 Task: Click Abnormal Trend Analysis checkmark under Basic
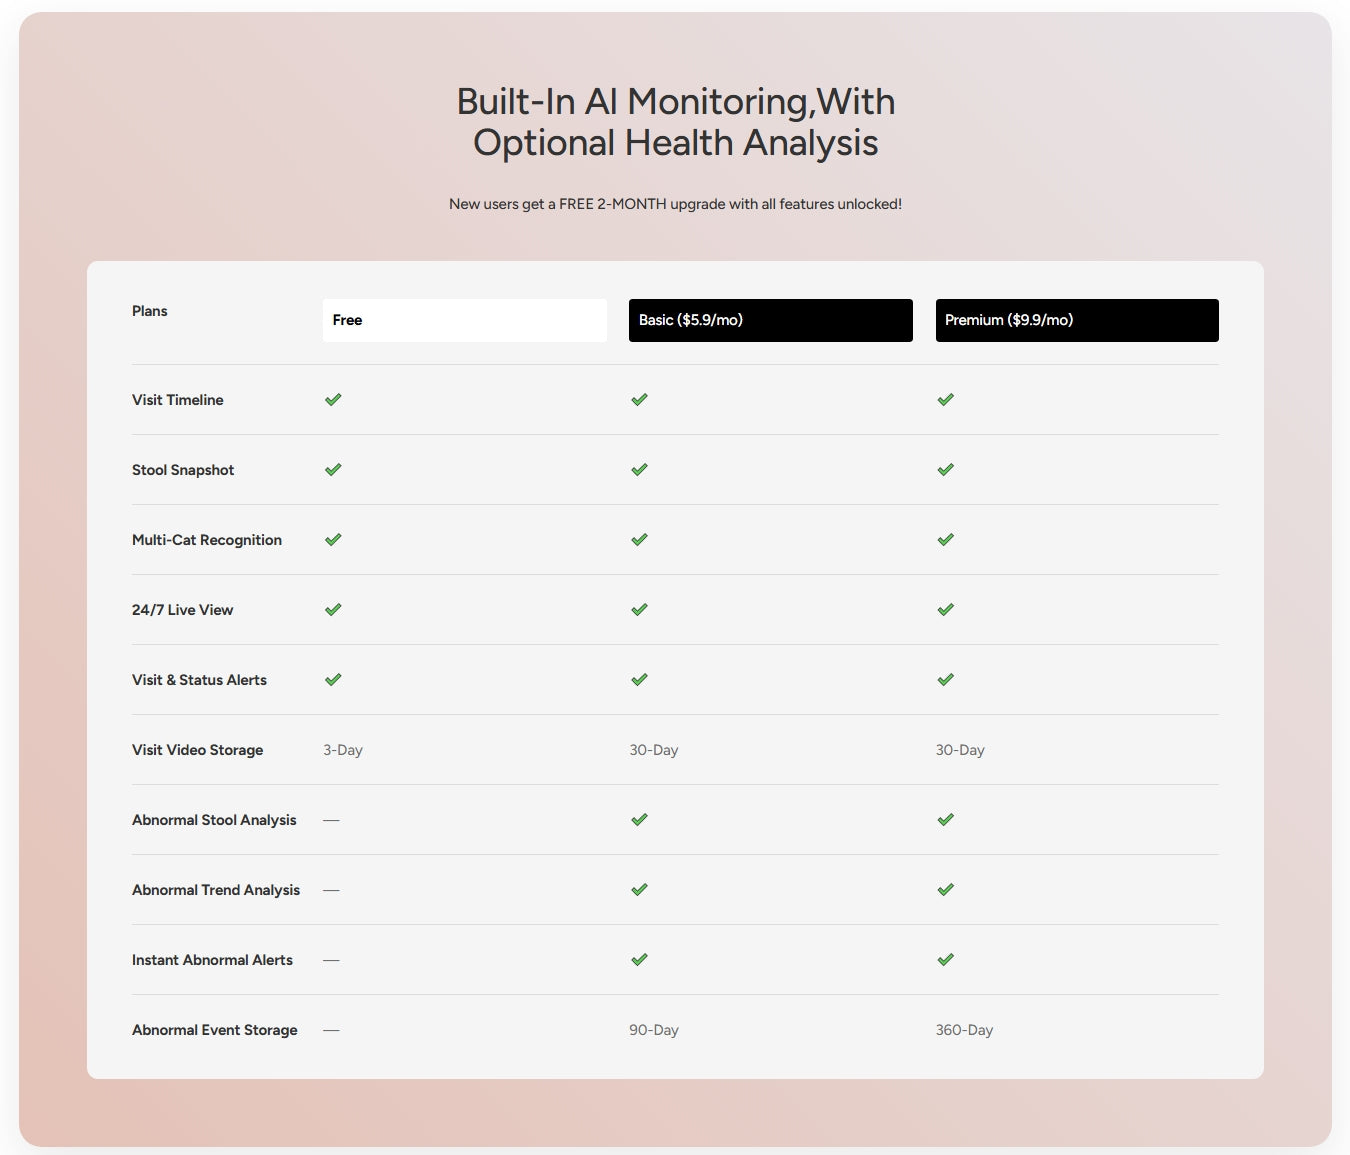point(639,890)
